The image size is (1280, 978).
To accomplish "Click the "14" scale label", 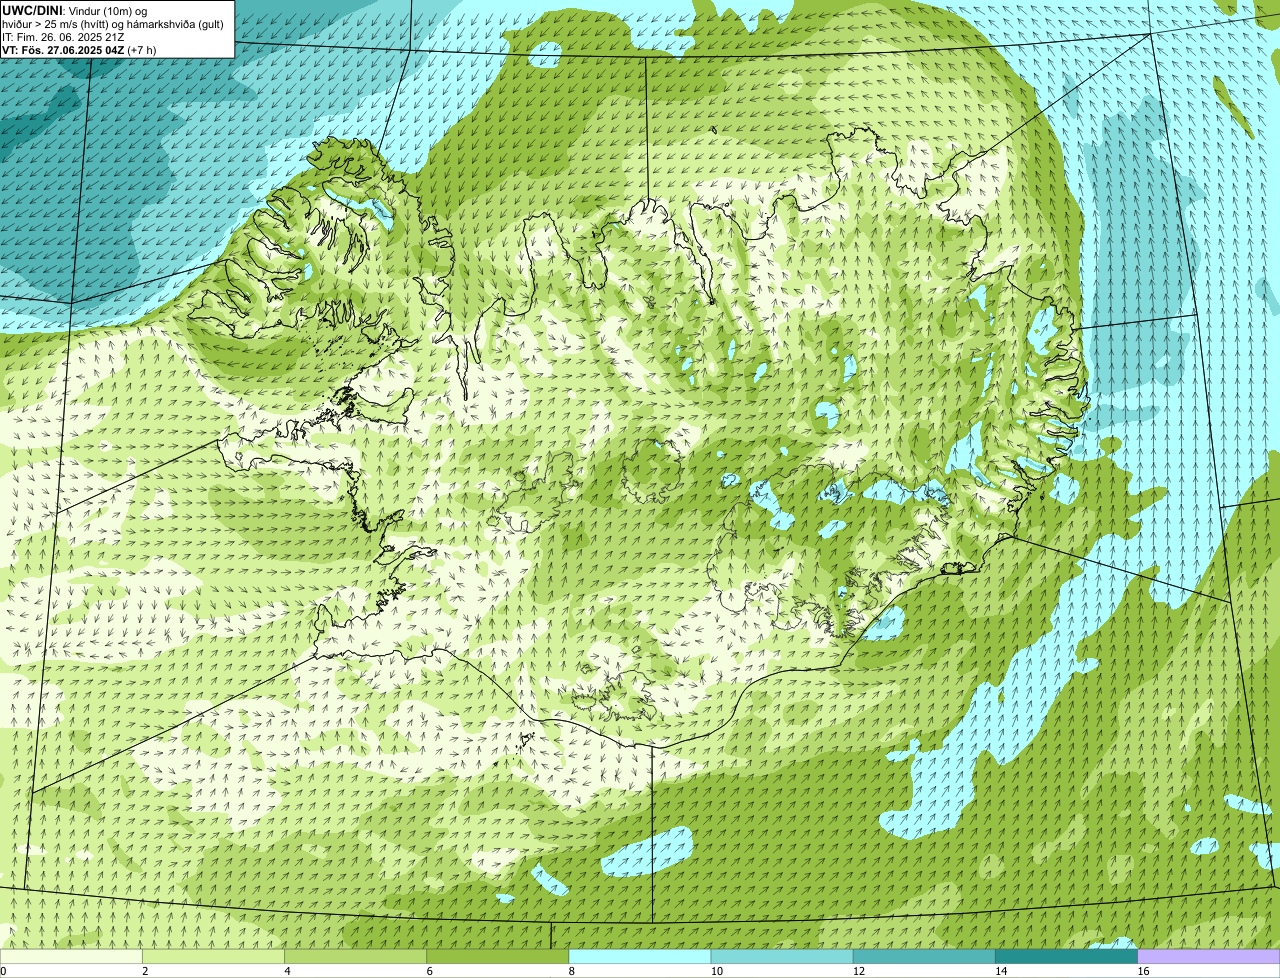I will coord(1001,971).
